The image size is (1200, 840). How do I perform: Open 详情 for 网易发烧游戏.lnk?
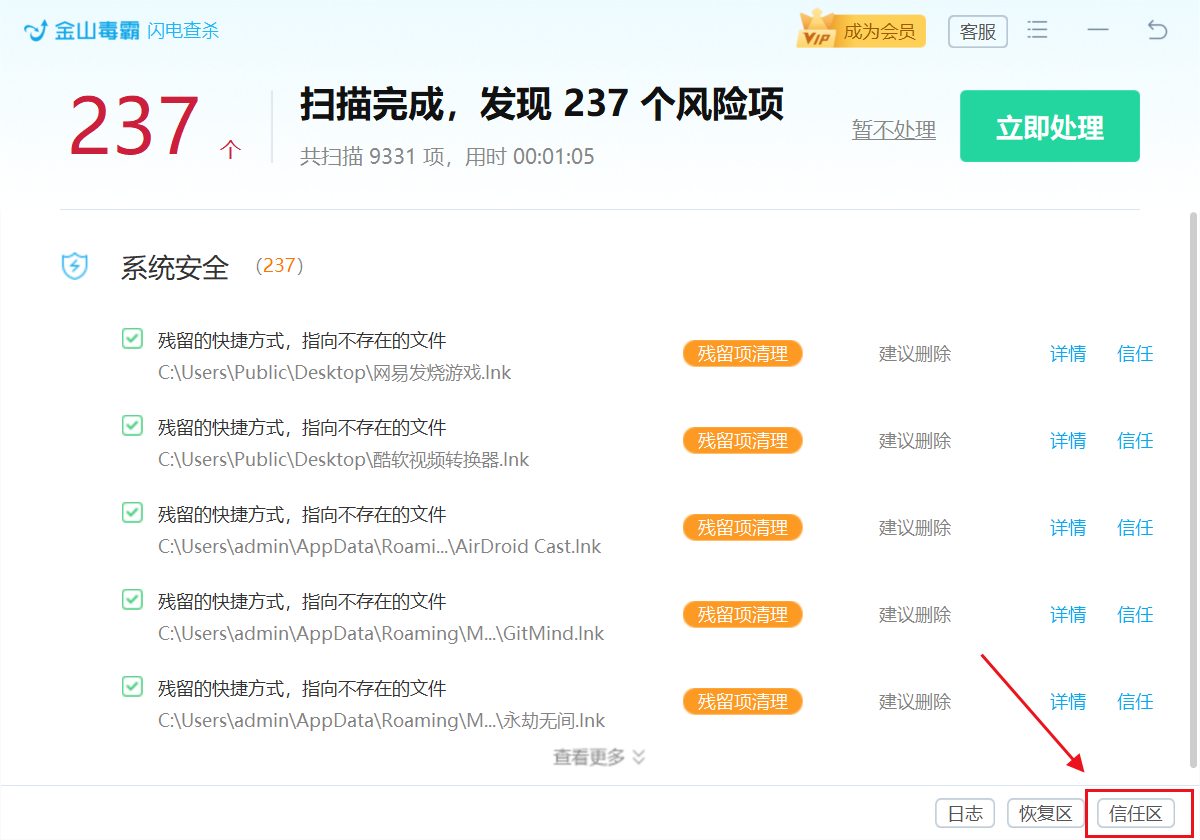click(x=1068, y=354)
